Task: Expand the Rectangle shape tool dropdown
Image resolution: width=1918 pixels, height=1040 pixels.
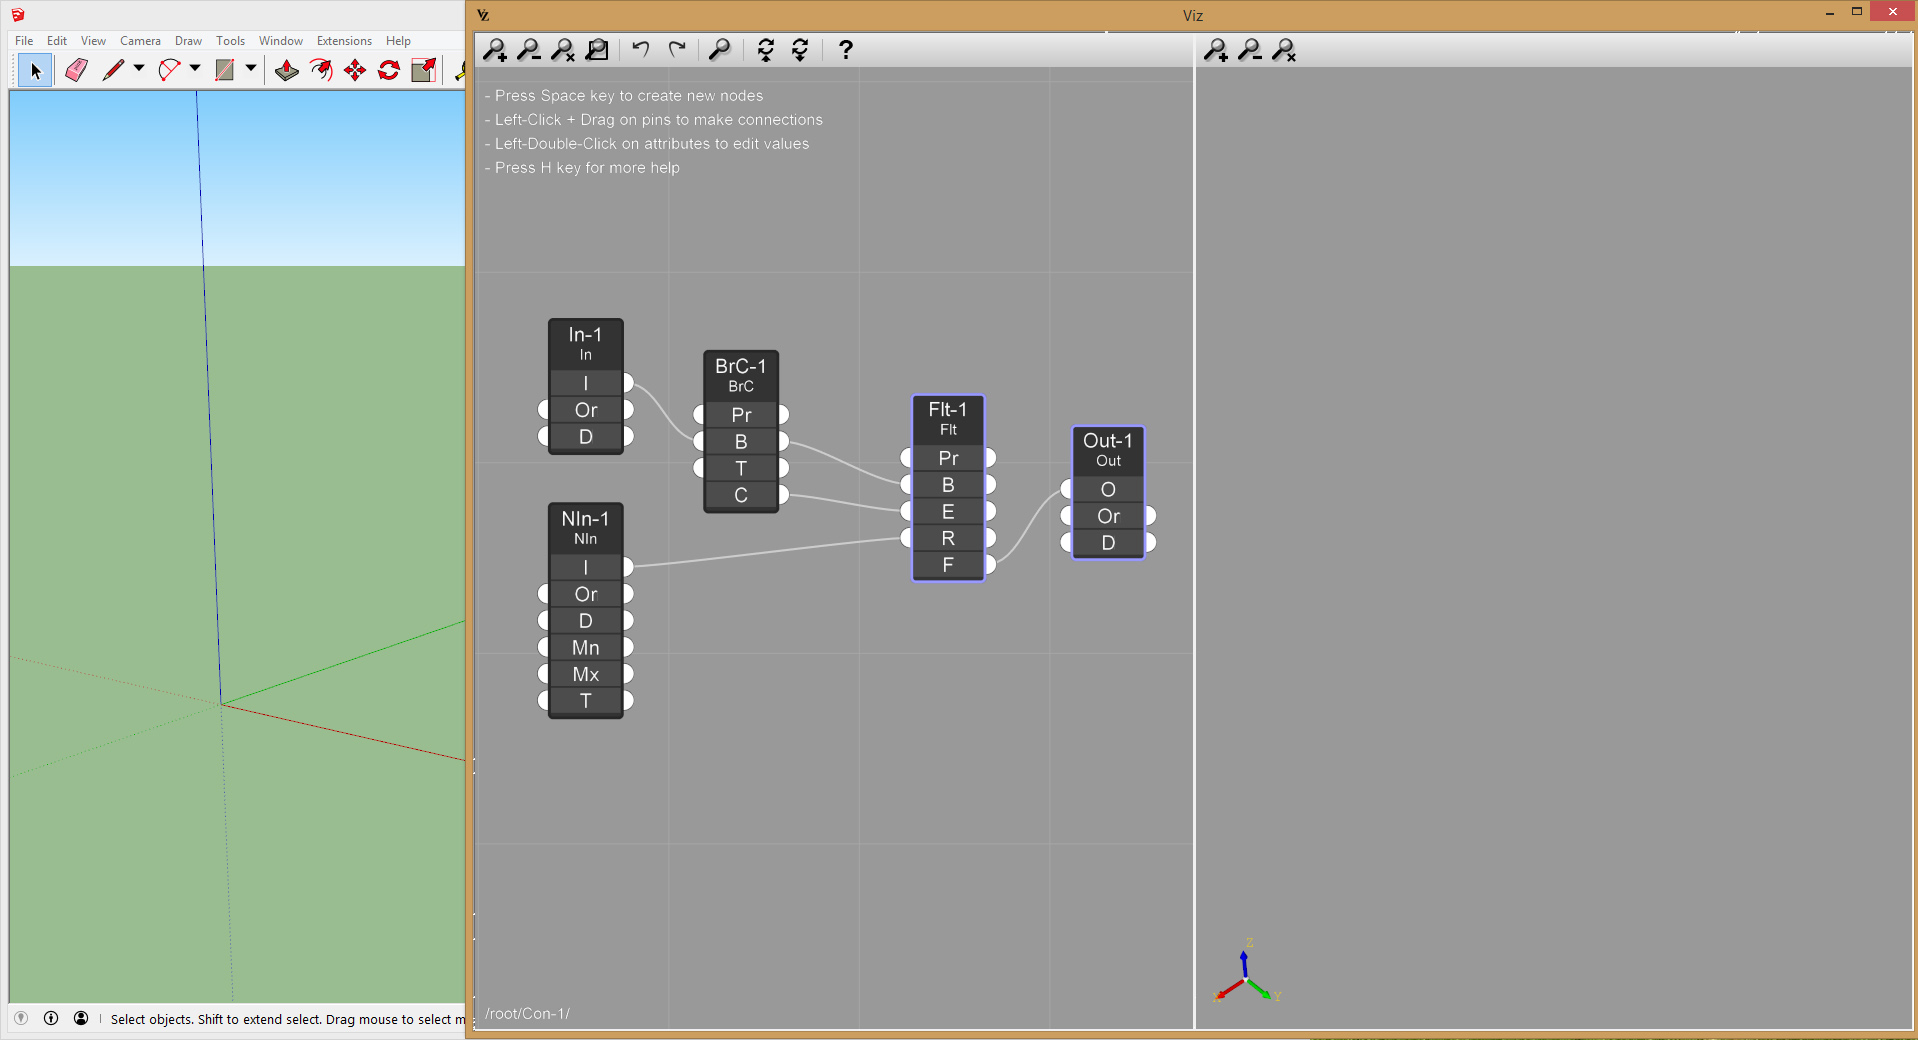Action: (x=251, y=69)
